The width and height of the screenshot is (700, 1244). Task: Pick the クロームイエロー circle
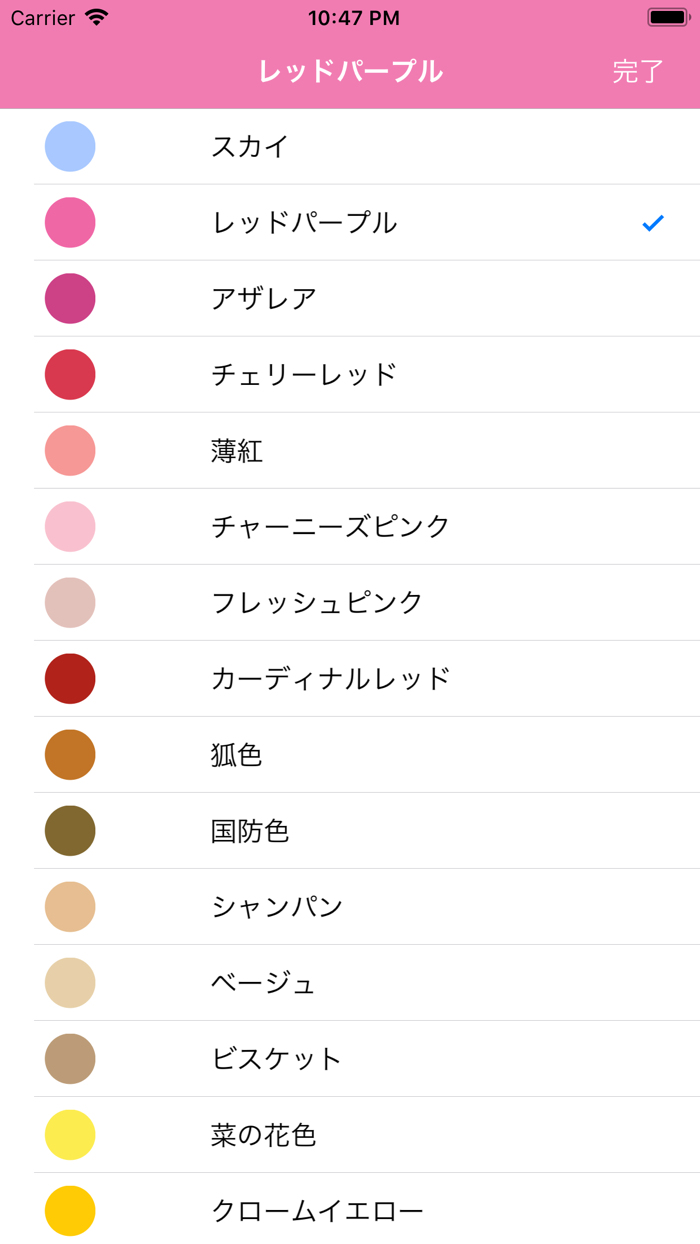(x=70, y=1211)
